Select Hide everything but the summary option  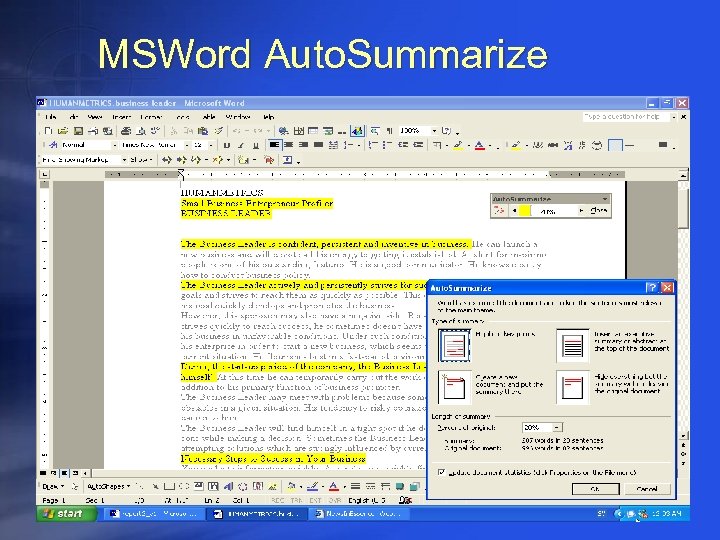click(x=573, y=387)
